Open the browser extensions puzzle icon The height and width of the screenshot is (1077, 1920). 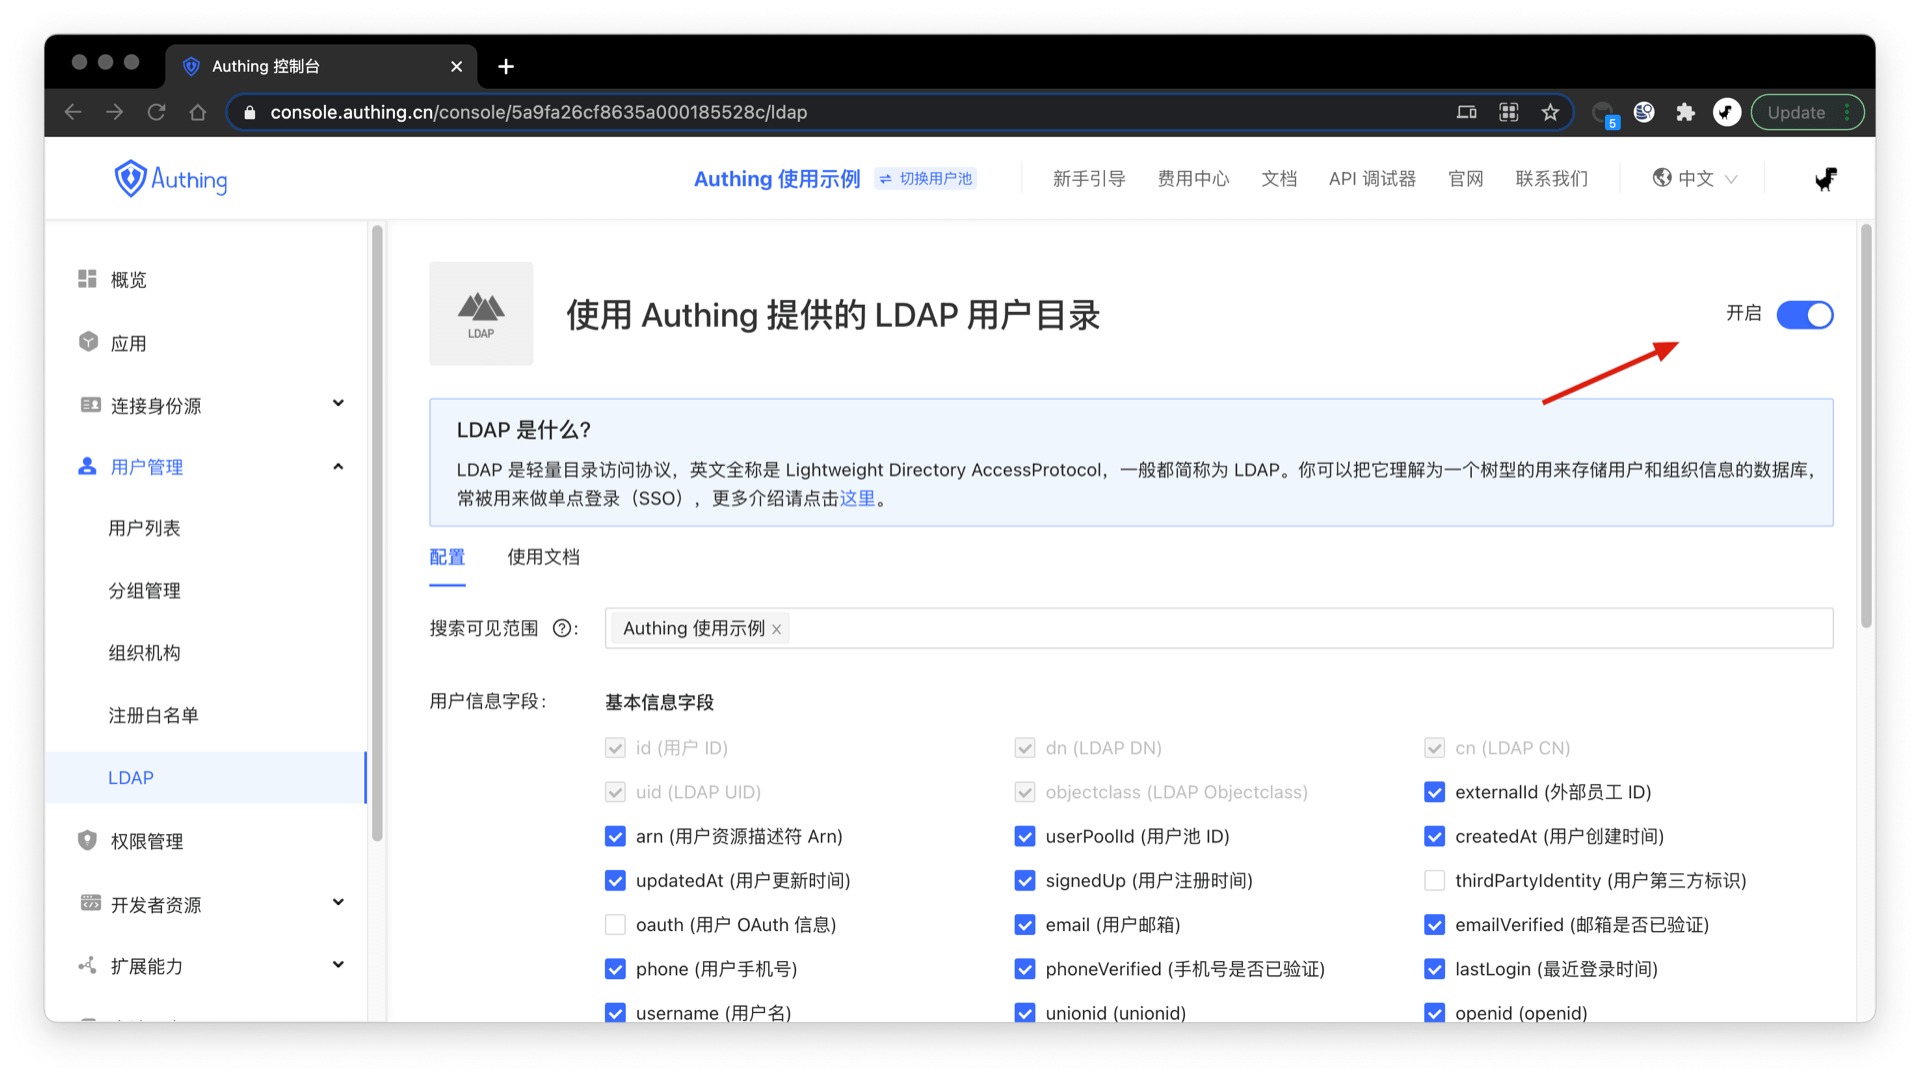(x=1685, y=112)
